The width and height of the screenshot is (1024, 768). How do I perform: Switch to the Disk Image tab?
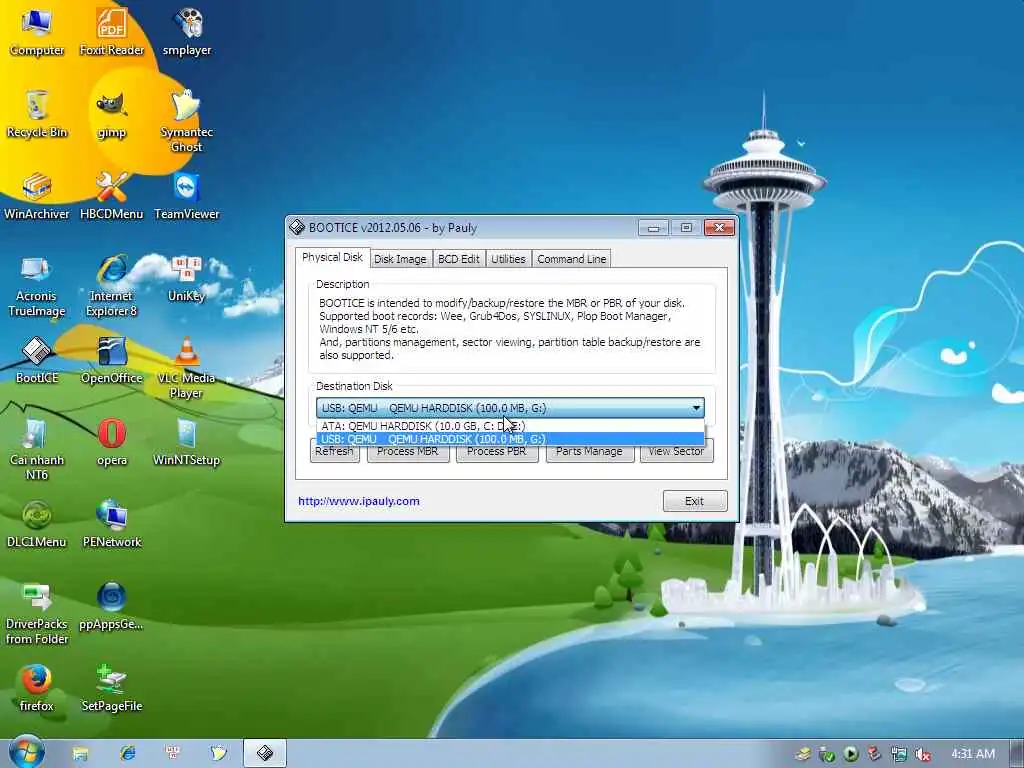click(400, 259)
